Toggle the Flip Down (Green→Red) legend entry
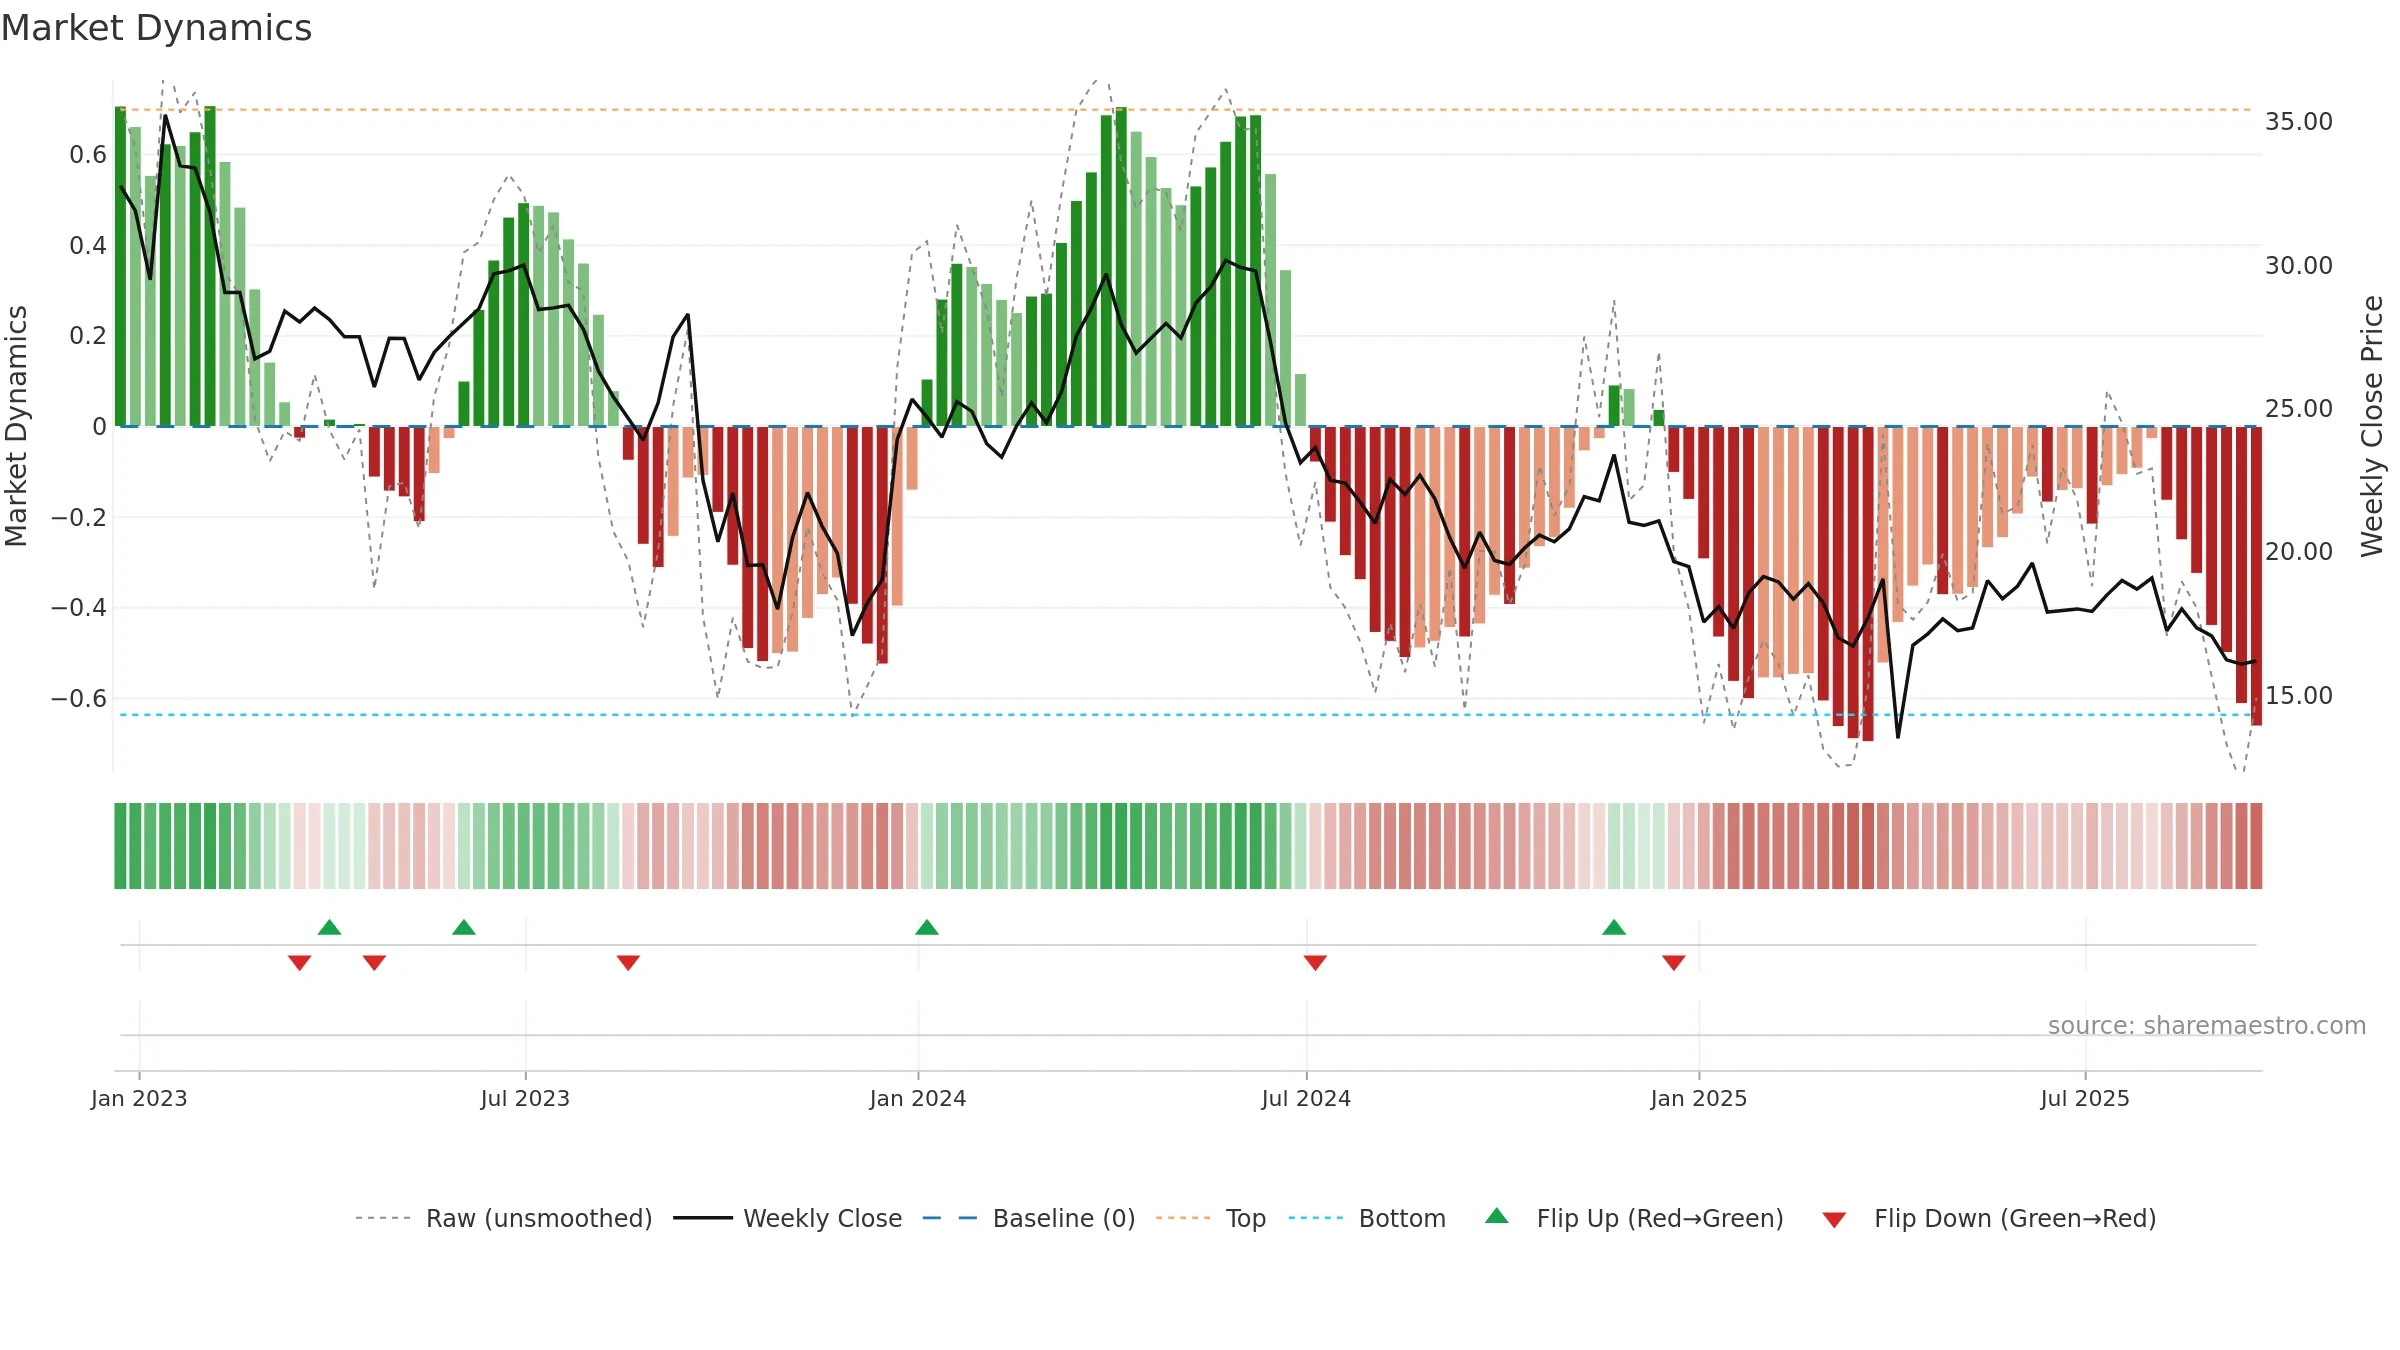Image resolution: width=2400 pixels, height=1350 pixels. [x=1989, y=1218]
